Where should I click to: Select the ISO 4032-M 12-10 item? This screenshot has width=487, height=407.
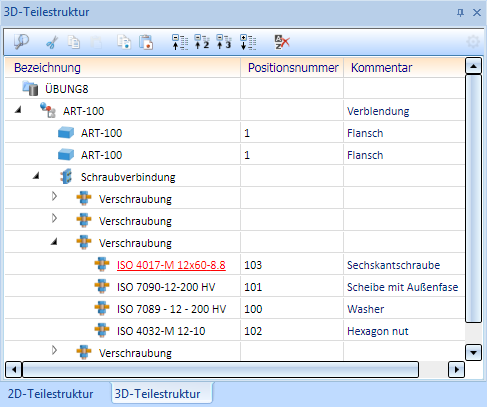tap(161, 331)
